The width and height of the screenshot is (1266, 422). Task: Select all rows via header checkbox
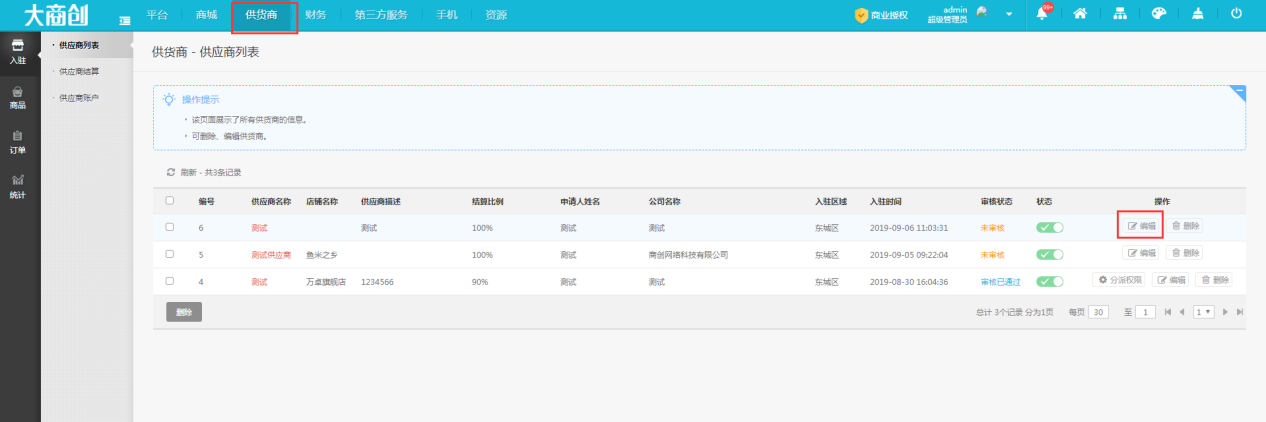170,201
